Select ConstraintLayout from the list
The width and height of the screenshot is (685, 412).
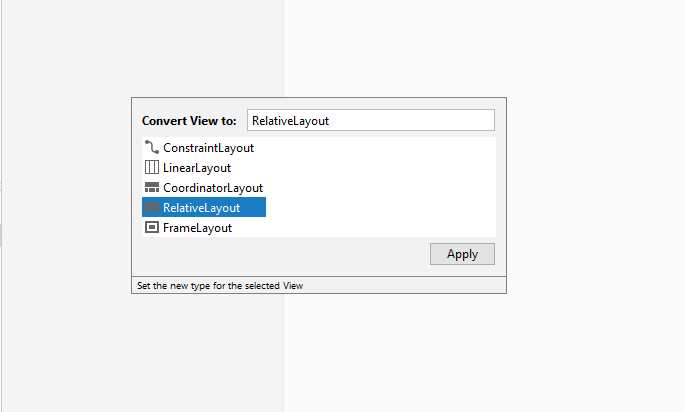click(208, 148)
